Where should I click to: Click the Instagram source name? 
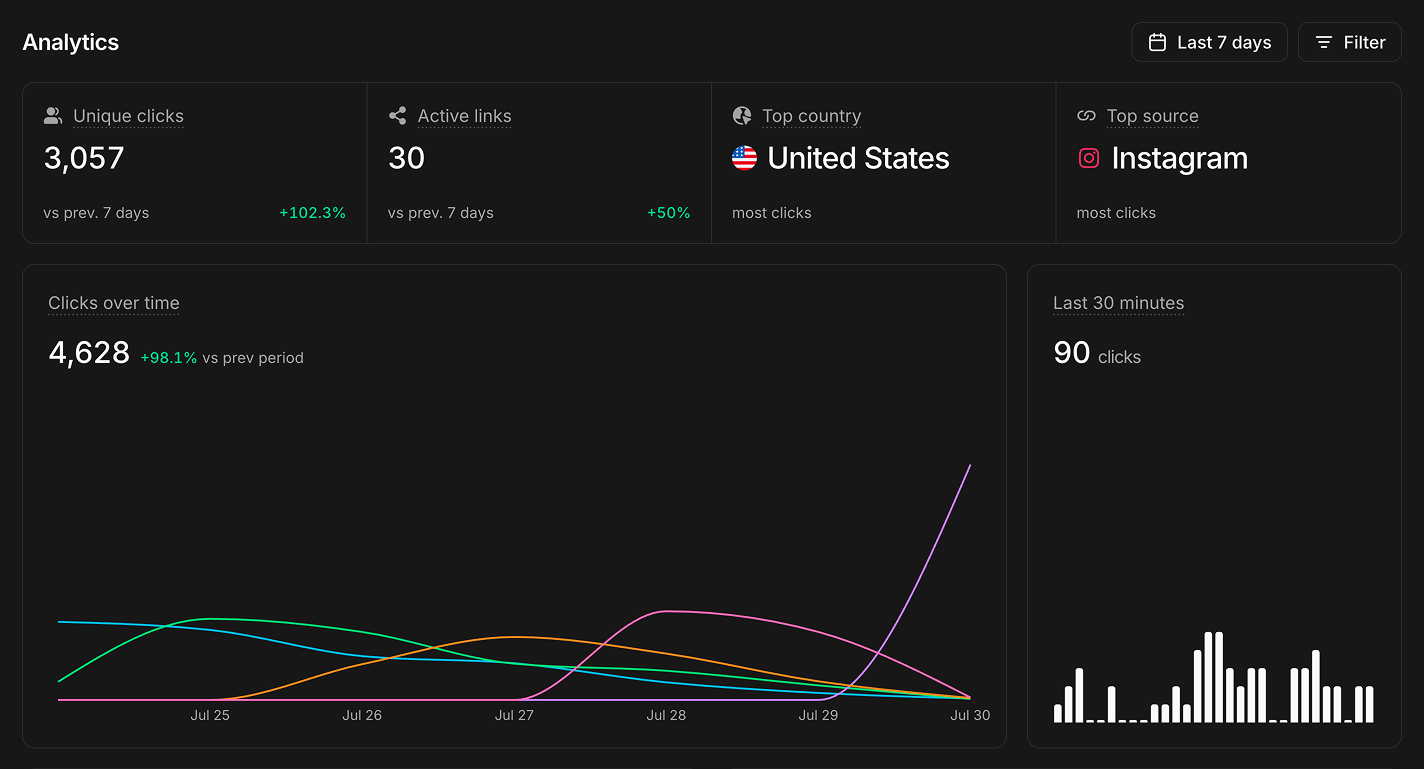pyautogui.click(x=1179, y=158)
